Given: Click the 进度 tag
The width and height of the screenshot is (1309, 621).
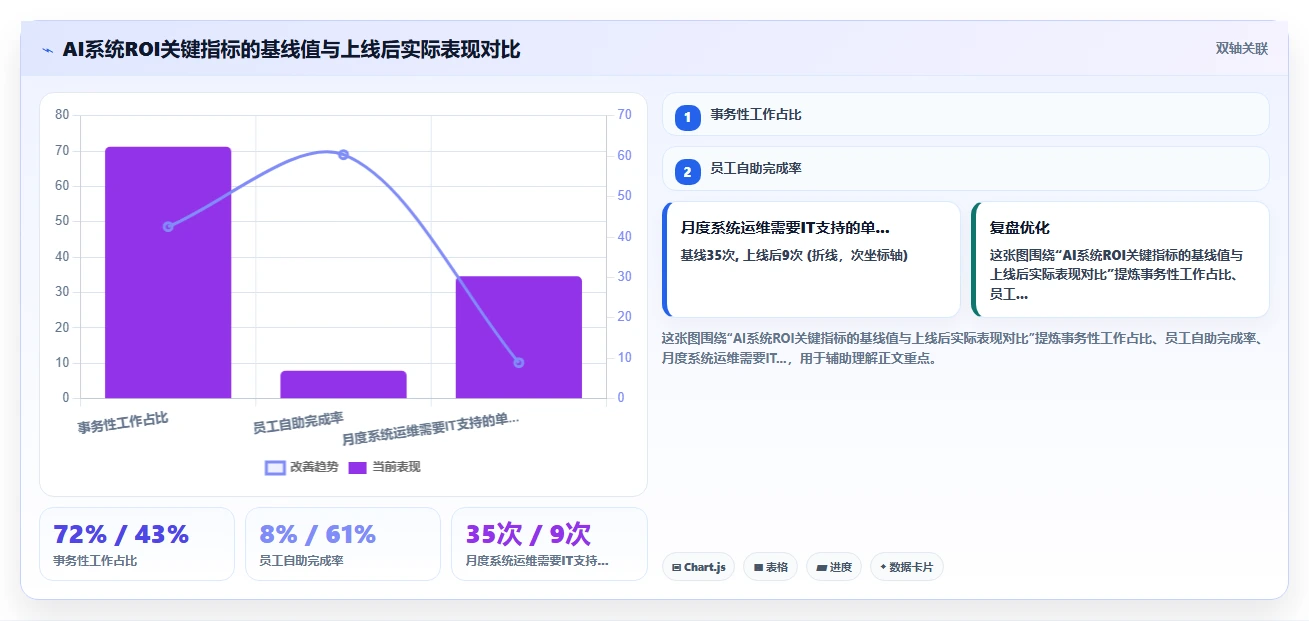Looking at the screenshot, I should pyautogui.click(x=834, y=567).
